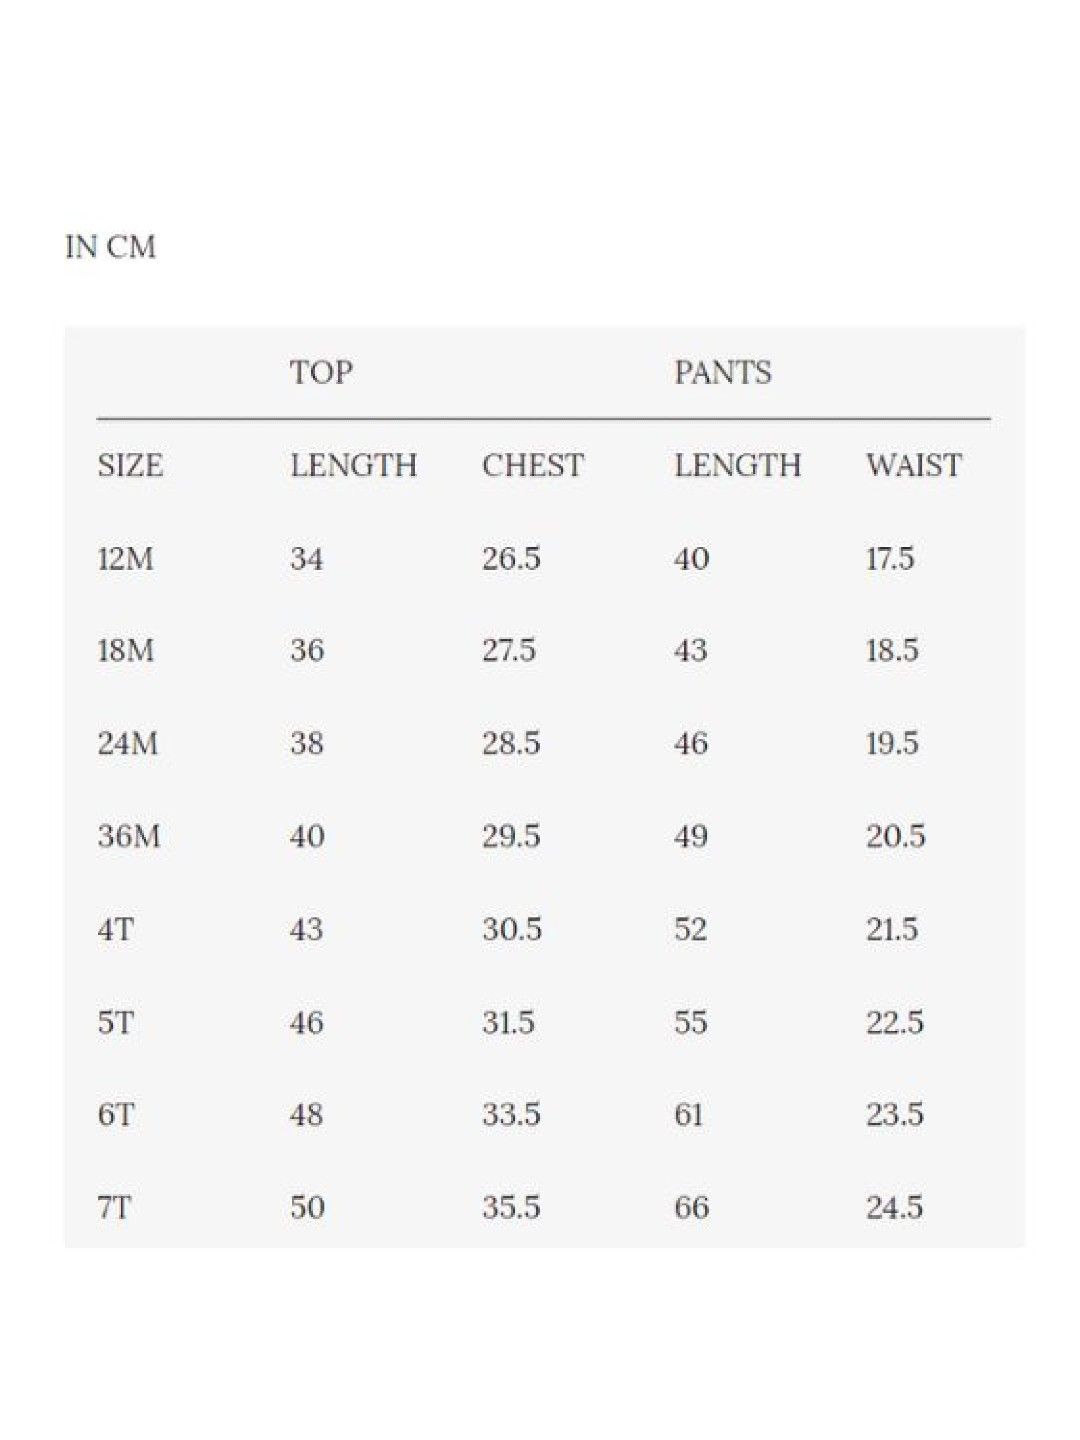Select the 5T size row label
Image resolution: width=1080 pixels, height=1440 pixels.
pyautogui.click(x=115, y=1022)
